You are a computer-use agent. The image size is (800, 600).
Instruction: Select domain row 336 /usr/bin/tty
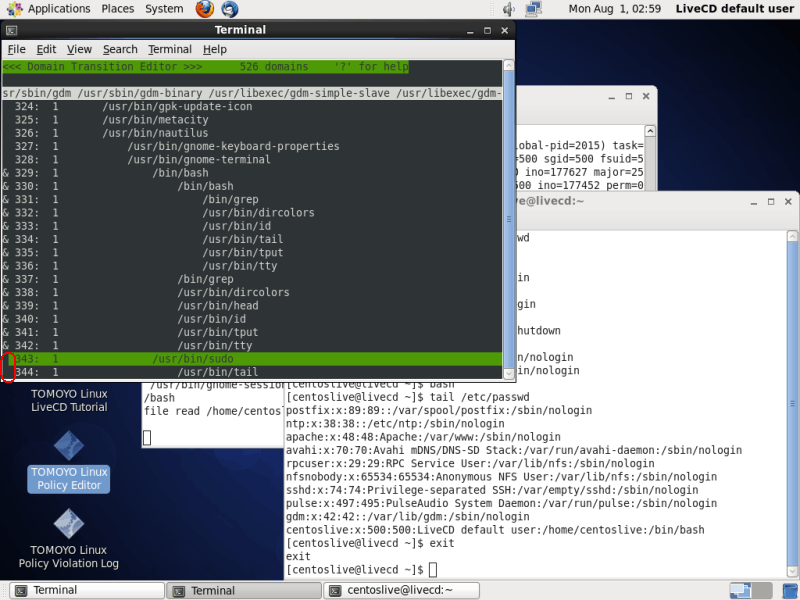[x=252, y=266]
